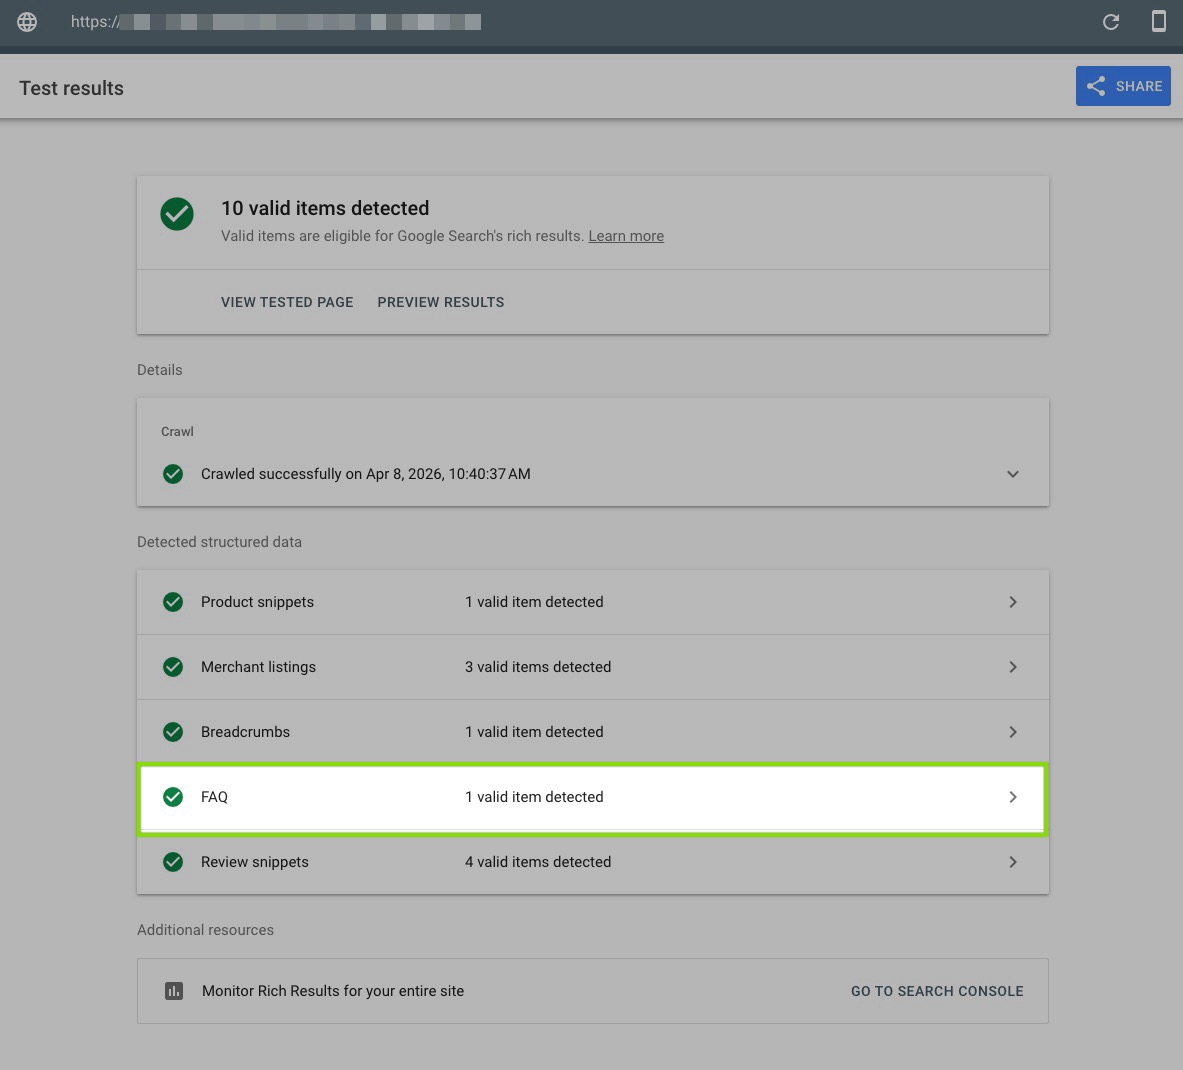Click the checkmark icon next to FAQ
1183x1070 pixels.
coord(173,797)
